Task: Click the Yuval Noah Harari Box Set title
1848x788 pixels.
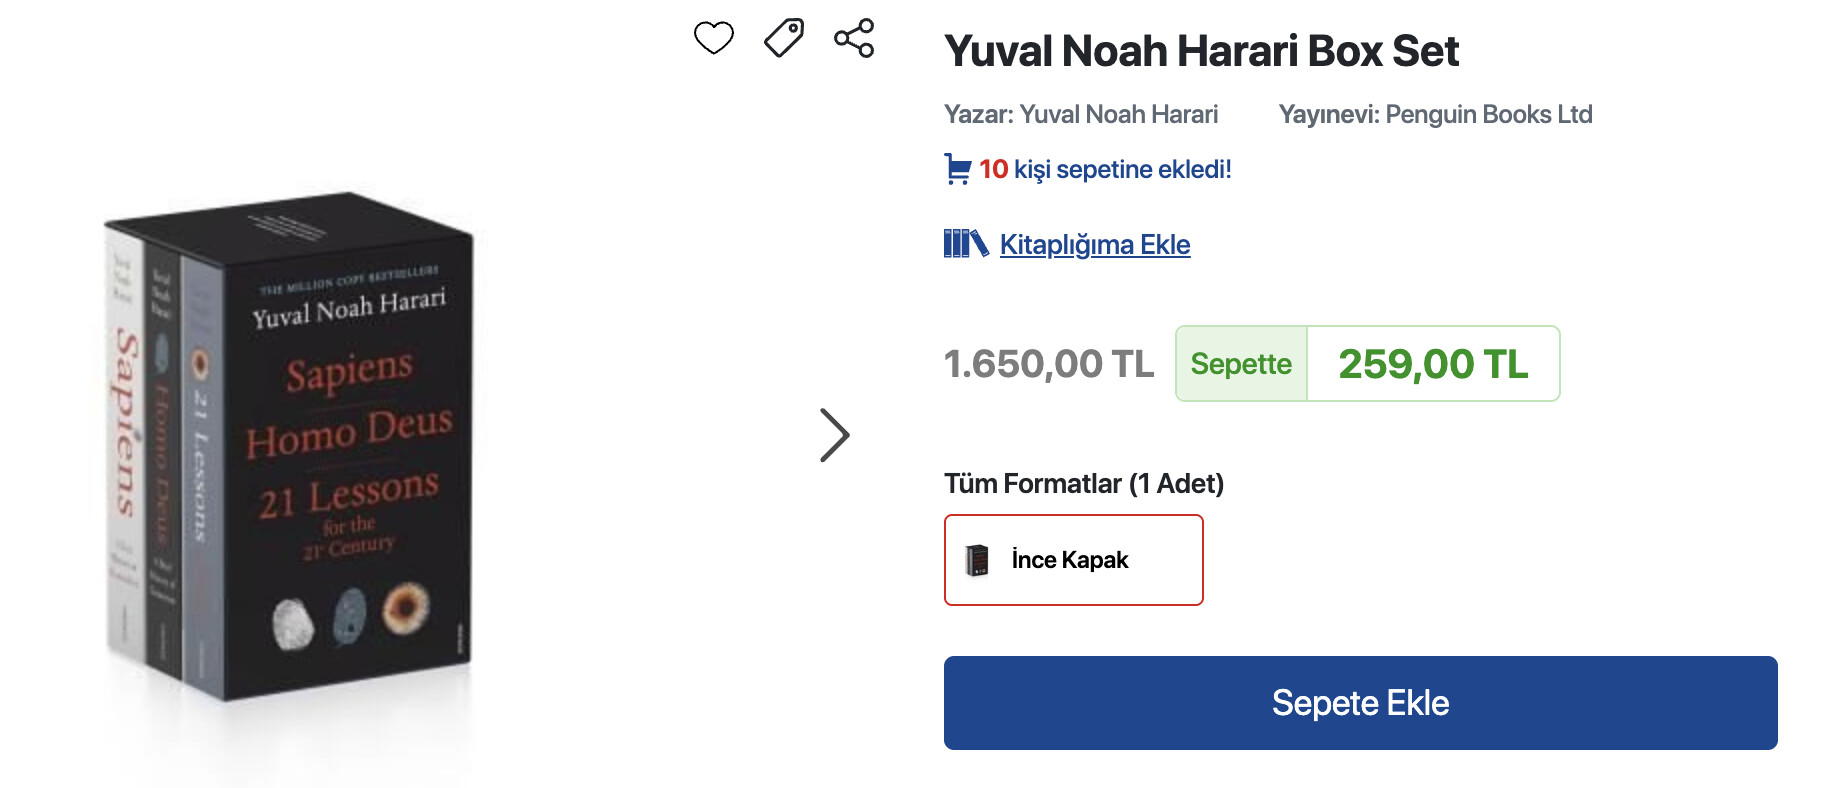Action: point(1201,51)
